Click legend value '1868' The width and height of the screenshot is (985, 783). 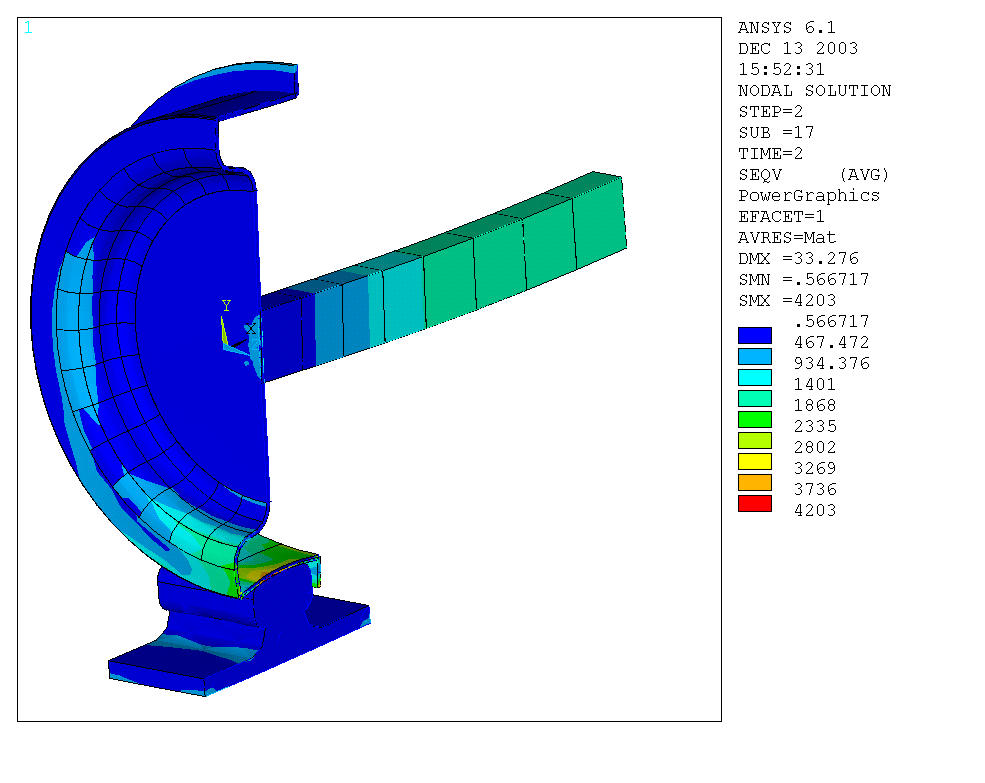click(814, 405)
